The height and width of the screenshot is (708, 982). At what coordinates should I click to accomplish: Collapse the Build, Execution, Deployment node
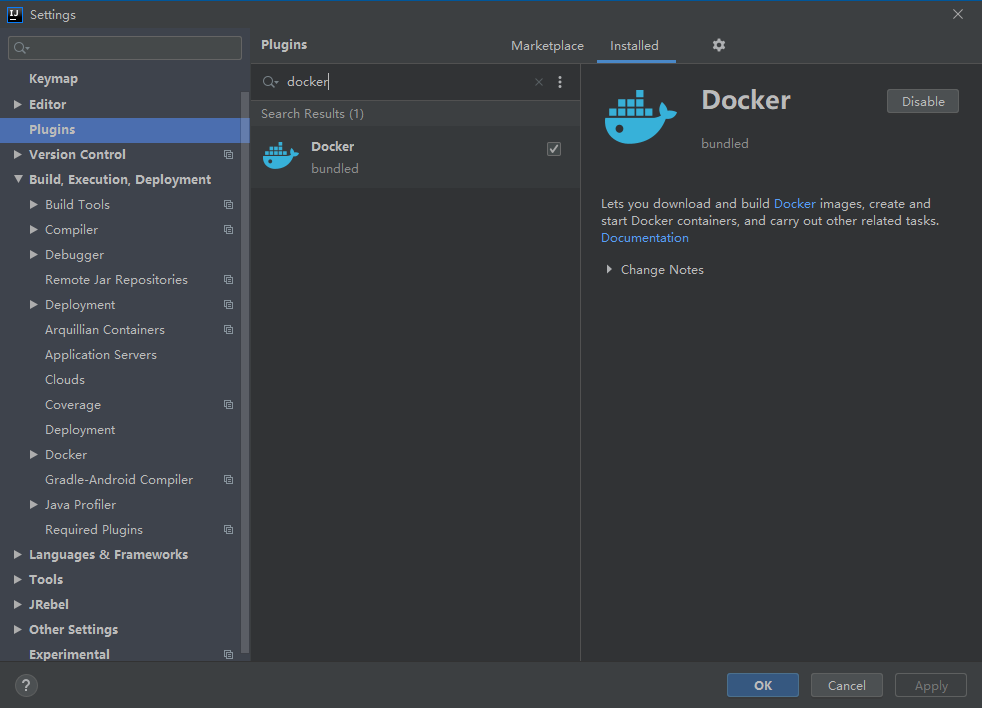tap(18, 179)
